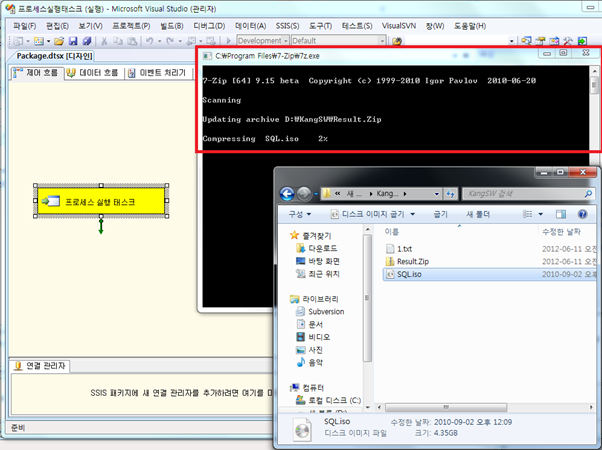Click the KangSW 검색 search box
This screenshot has width=602, height=450.
tap(528, 194)
